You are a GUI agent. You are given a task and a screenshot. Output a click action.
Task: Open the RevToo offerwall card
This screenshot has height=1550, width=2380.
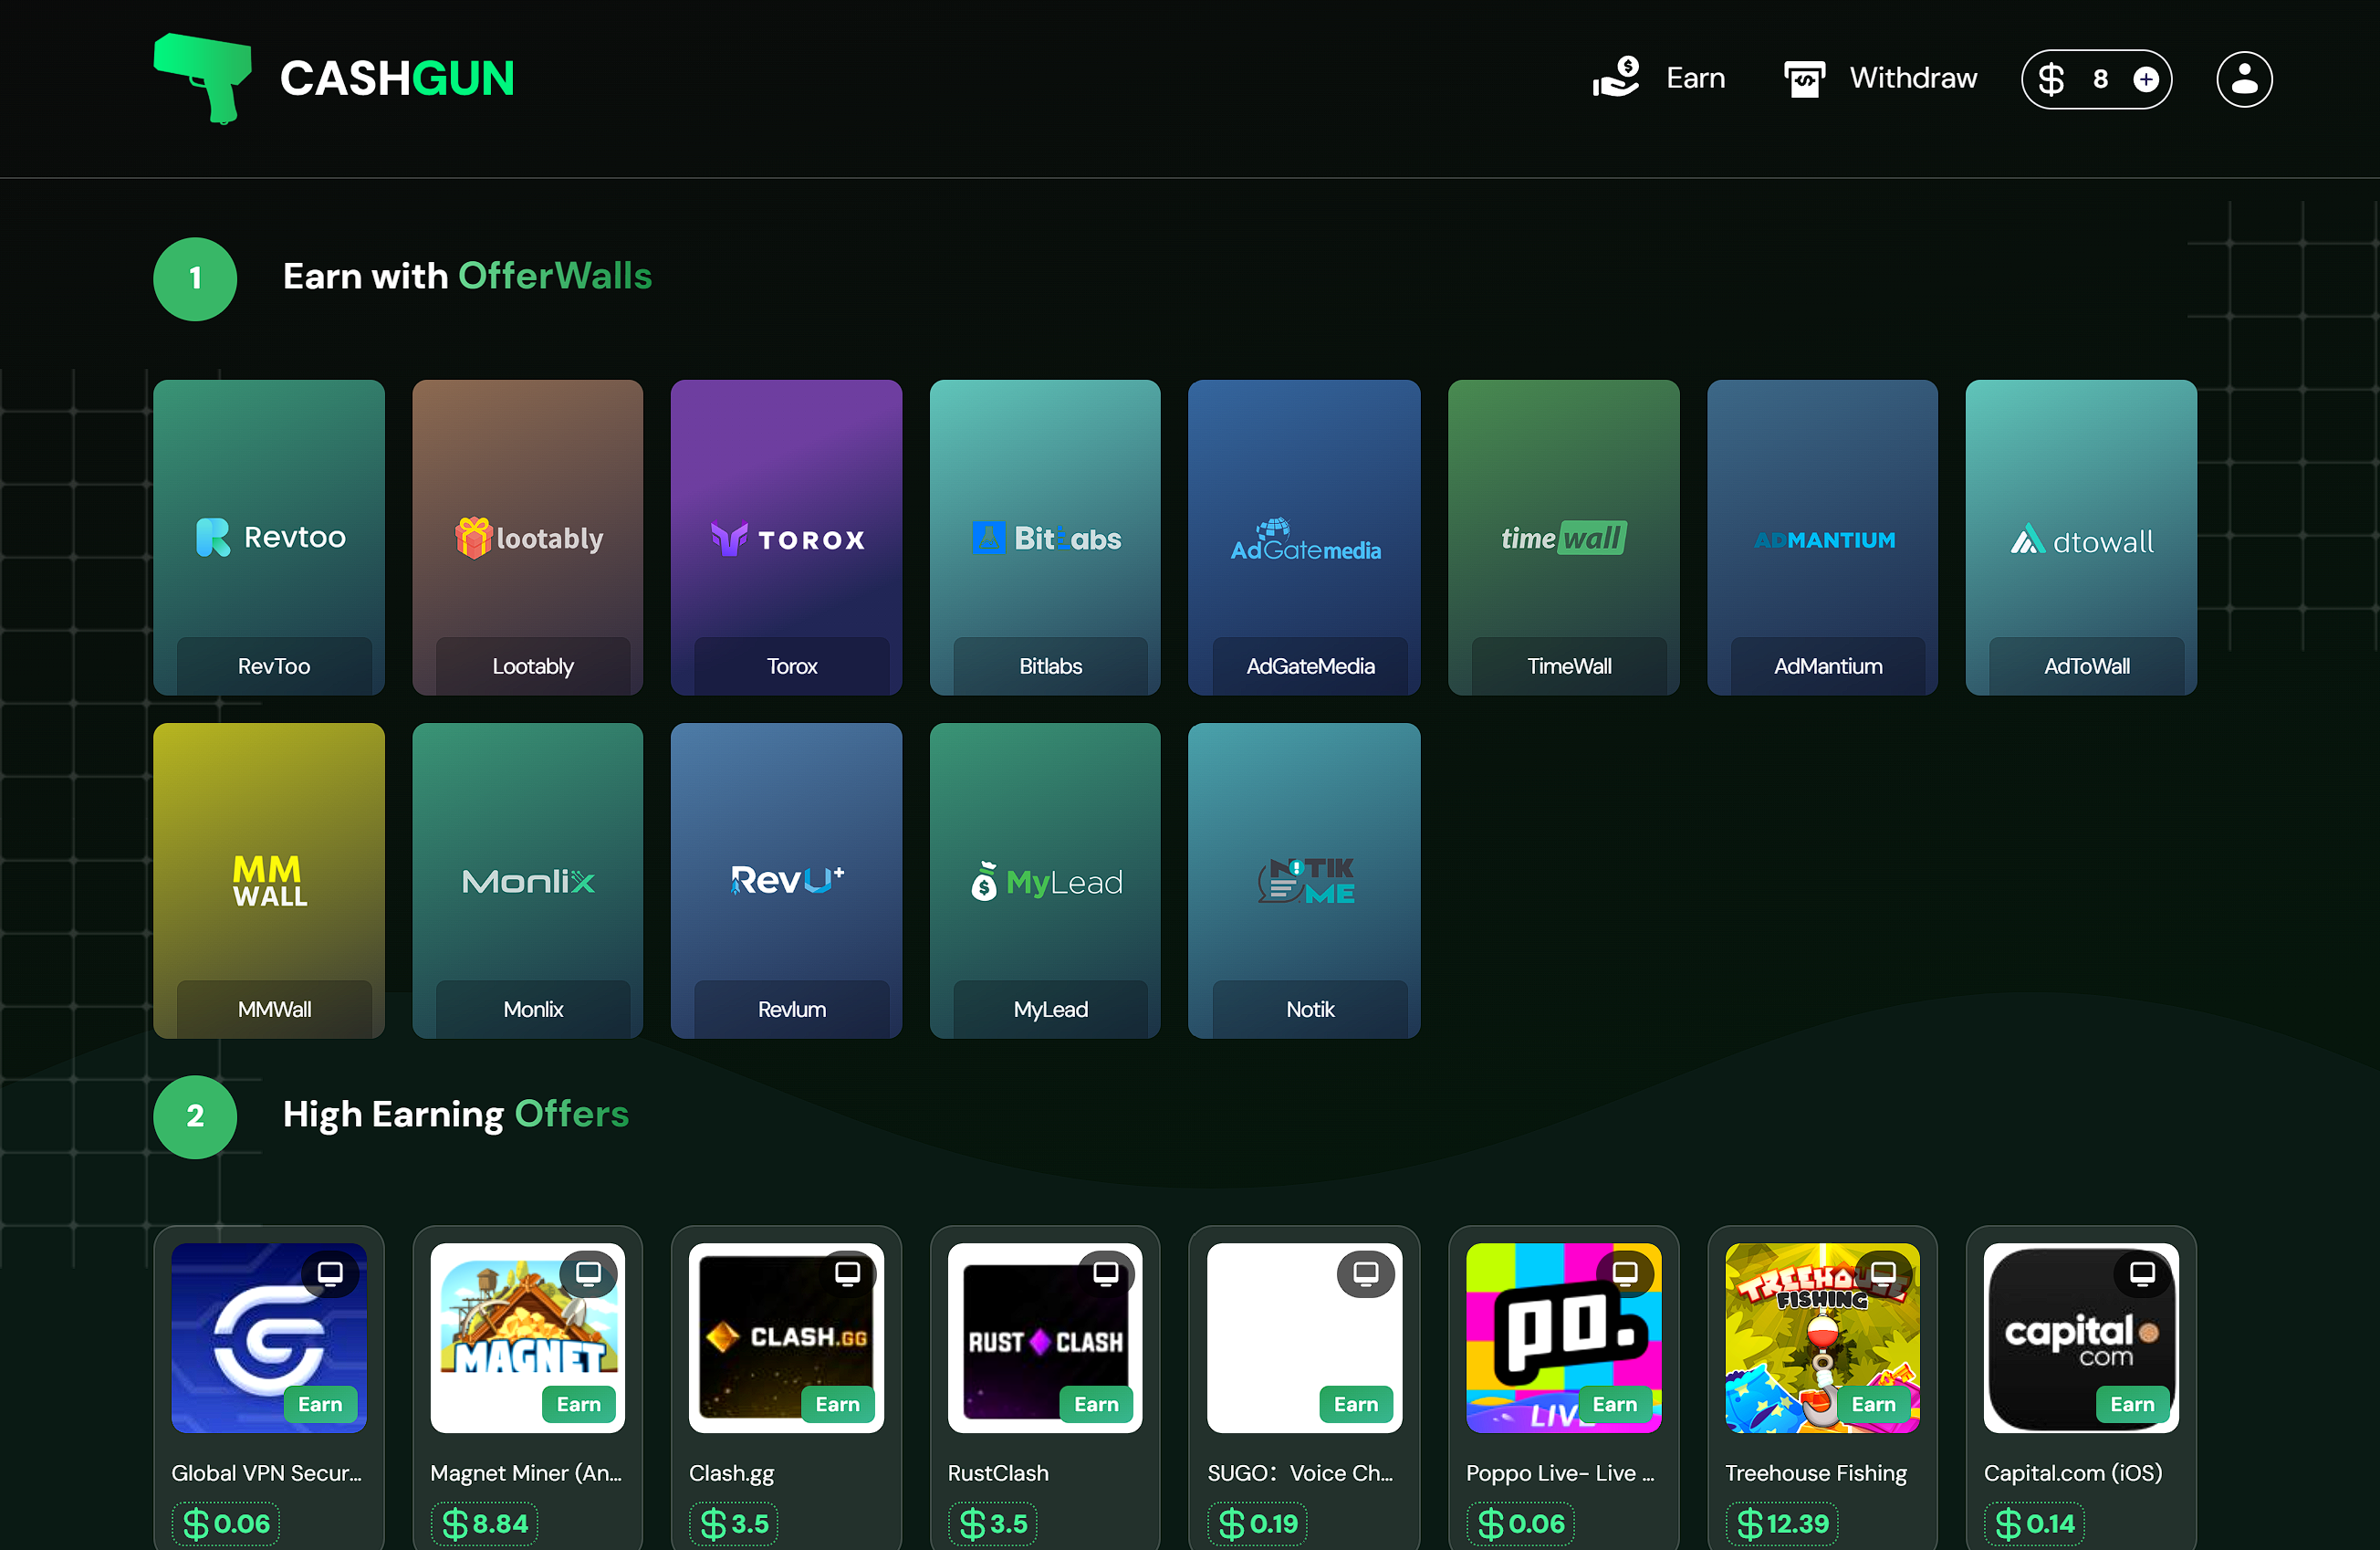(269, 537)
